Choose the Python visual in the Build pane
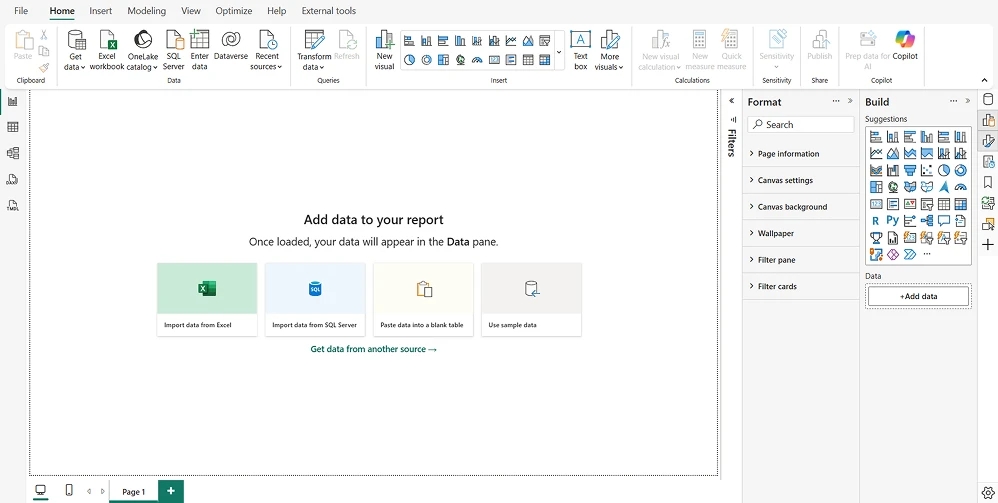Image resolution: width=998 pixels, height=503 pixels. click(x=892, y=221)
